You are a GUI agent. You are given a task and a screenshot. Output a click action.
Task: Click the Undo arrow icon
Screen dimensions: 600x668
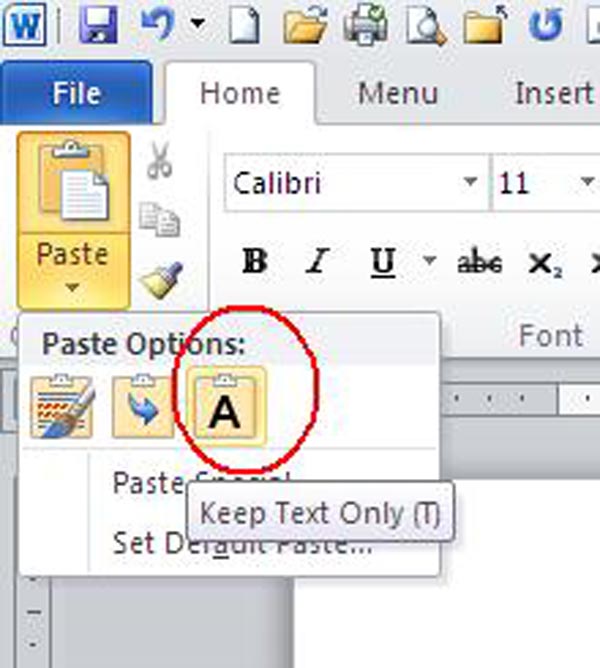[155, 25]
